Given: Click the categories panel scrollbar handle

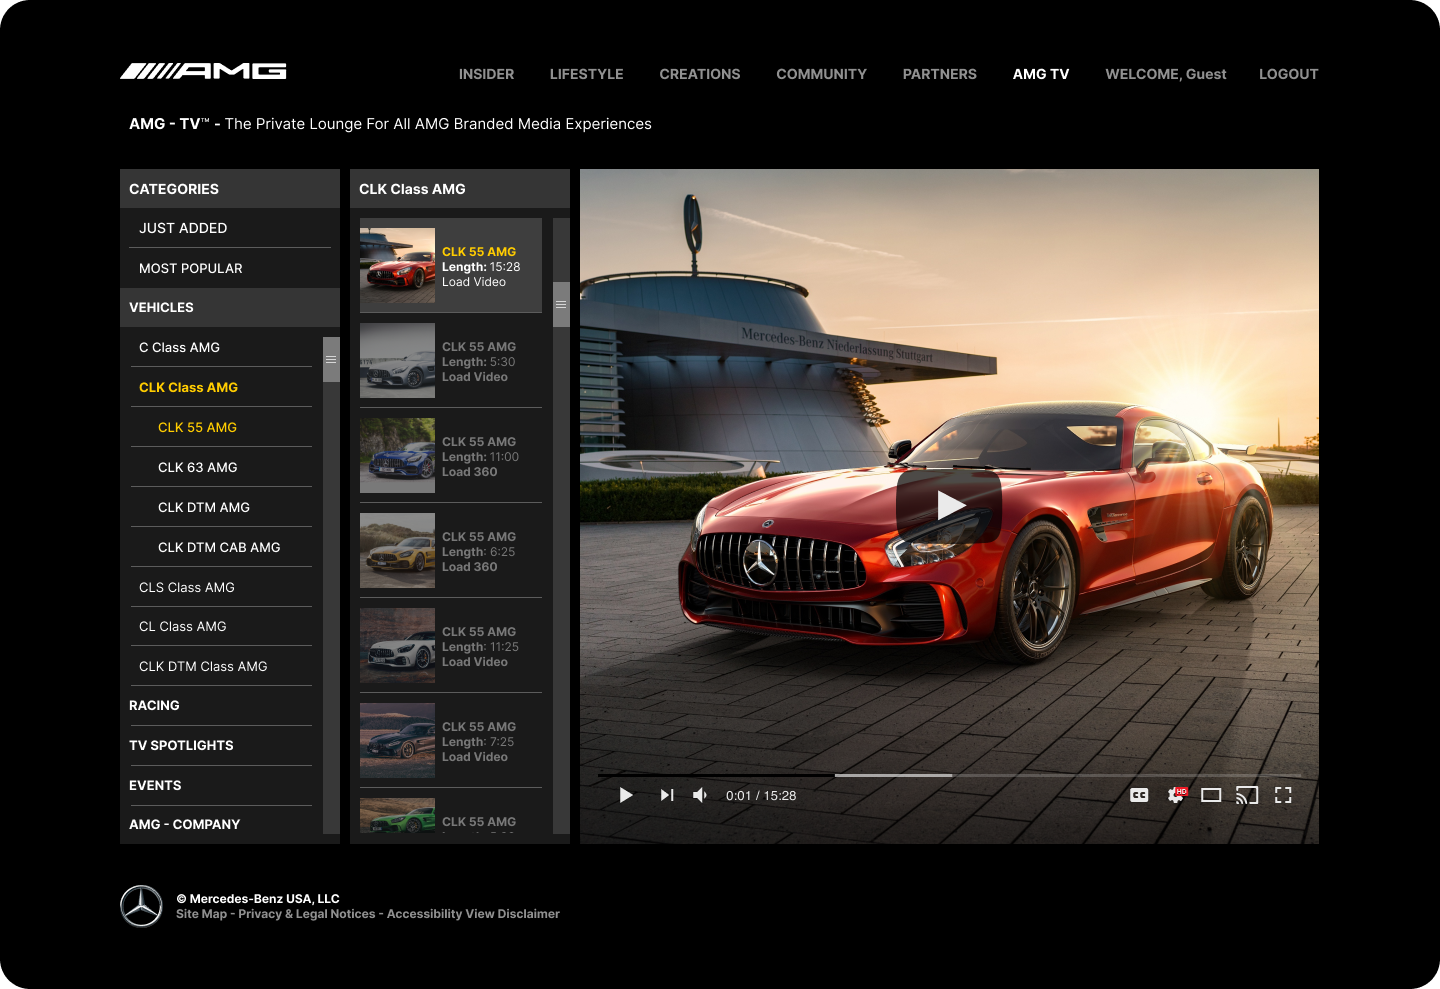Looking at the screenshot, I should [x=331, y=360].
